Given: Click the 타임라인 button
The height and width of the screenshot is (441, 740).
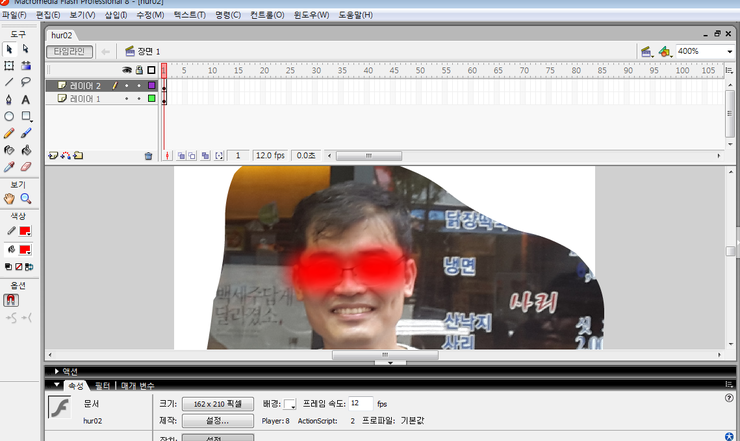Looking at the screenshot, I should pyautogui.click(x=69, y=51).
